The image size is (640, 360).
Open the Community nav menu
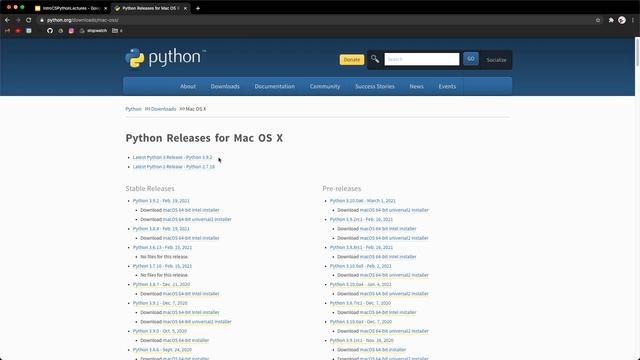tap(325, 87)
